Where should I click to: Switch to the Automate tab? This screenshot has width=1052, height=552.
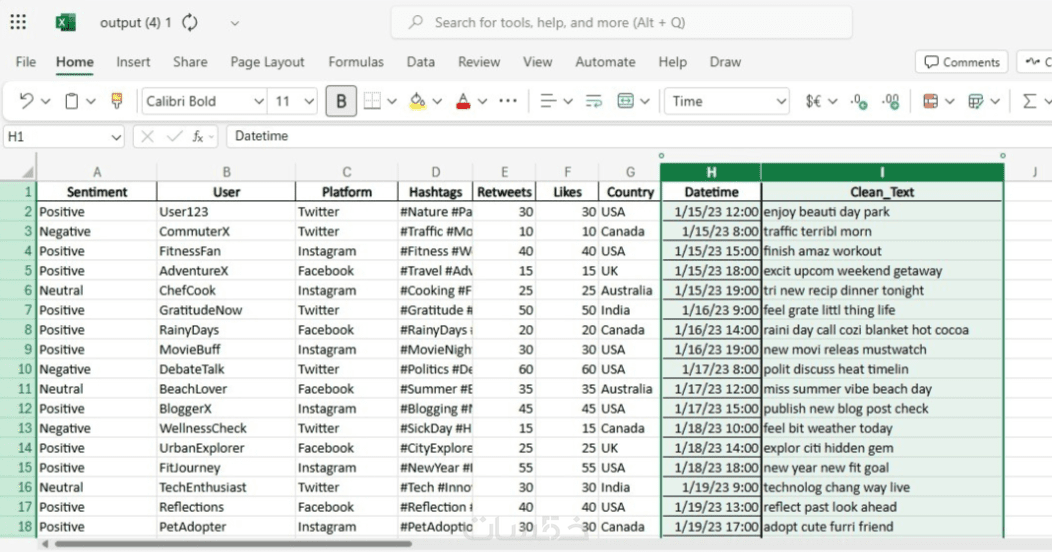point(605,62)
